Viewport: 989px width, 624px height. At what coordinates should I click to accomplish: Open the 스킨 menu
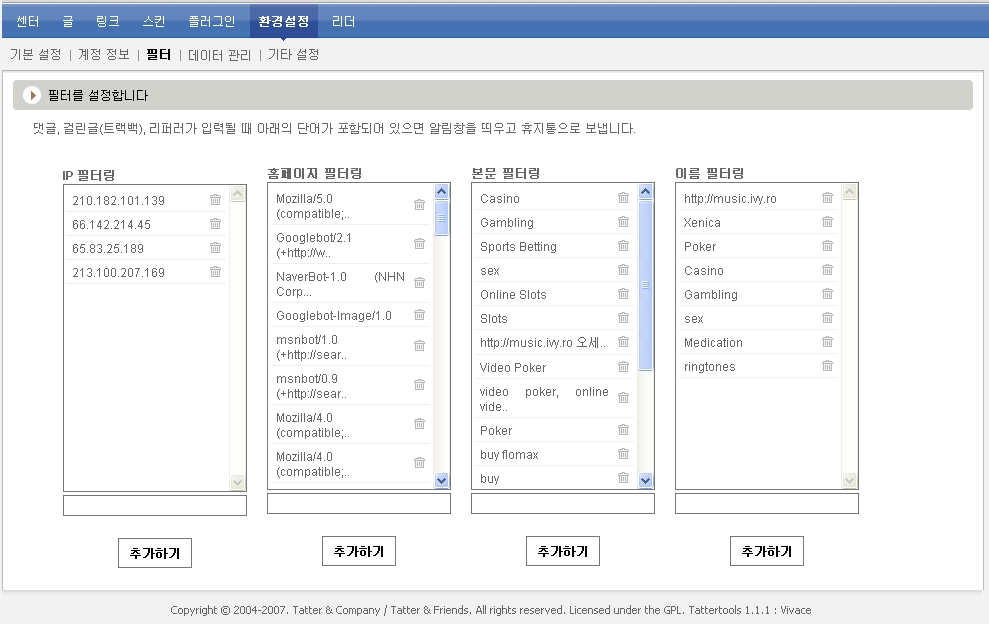[x=154, y=21]
